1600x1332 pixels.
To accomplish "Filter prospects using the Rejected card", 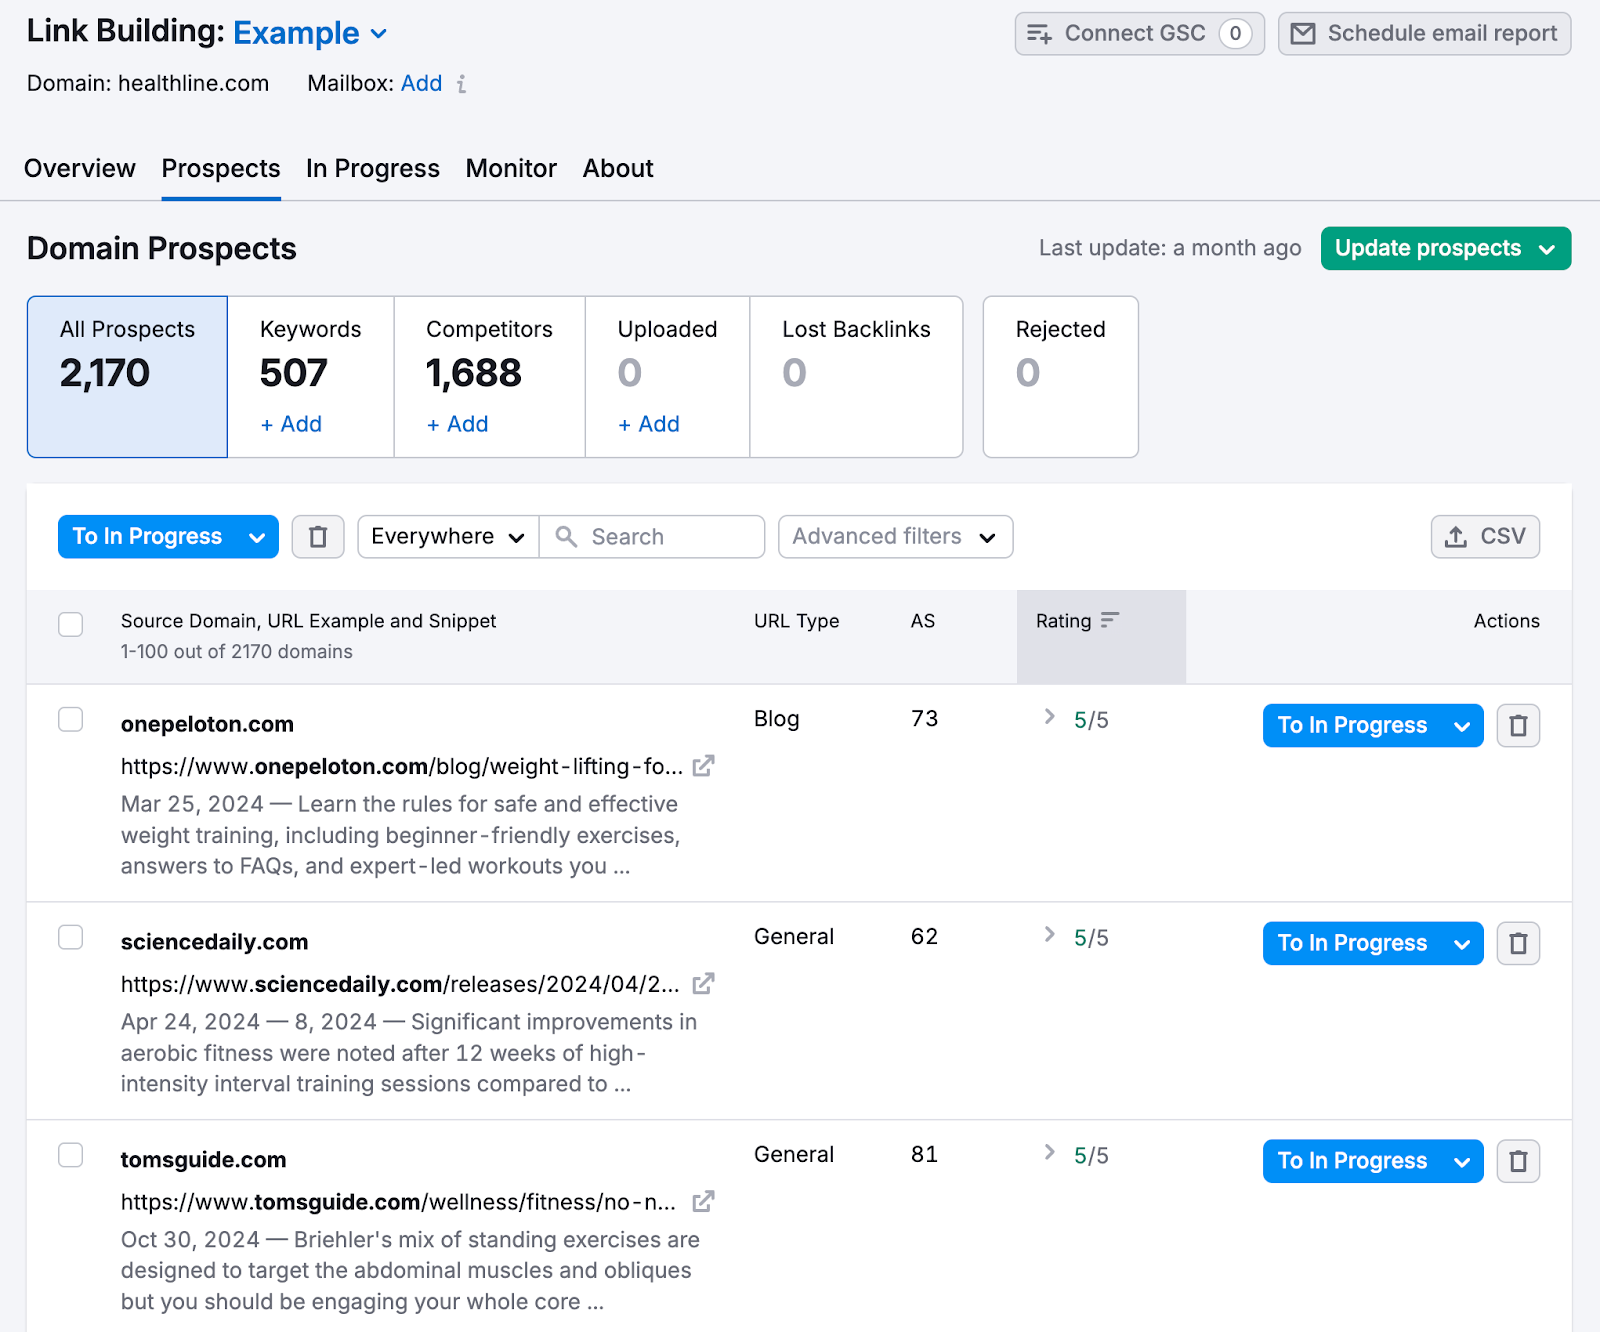I will coord(1060,377).
